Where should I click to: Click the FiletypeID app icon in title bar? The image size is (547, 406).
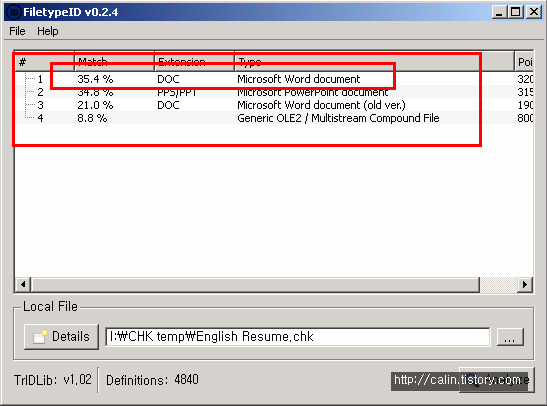click(14, 12)
